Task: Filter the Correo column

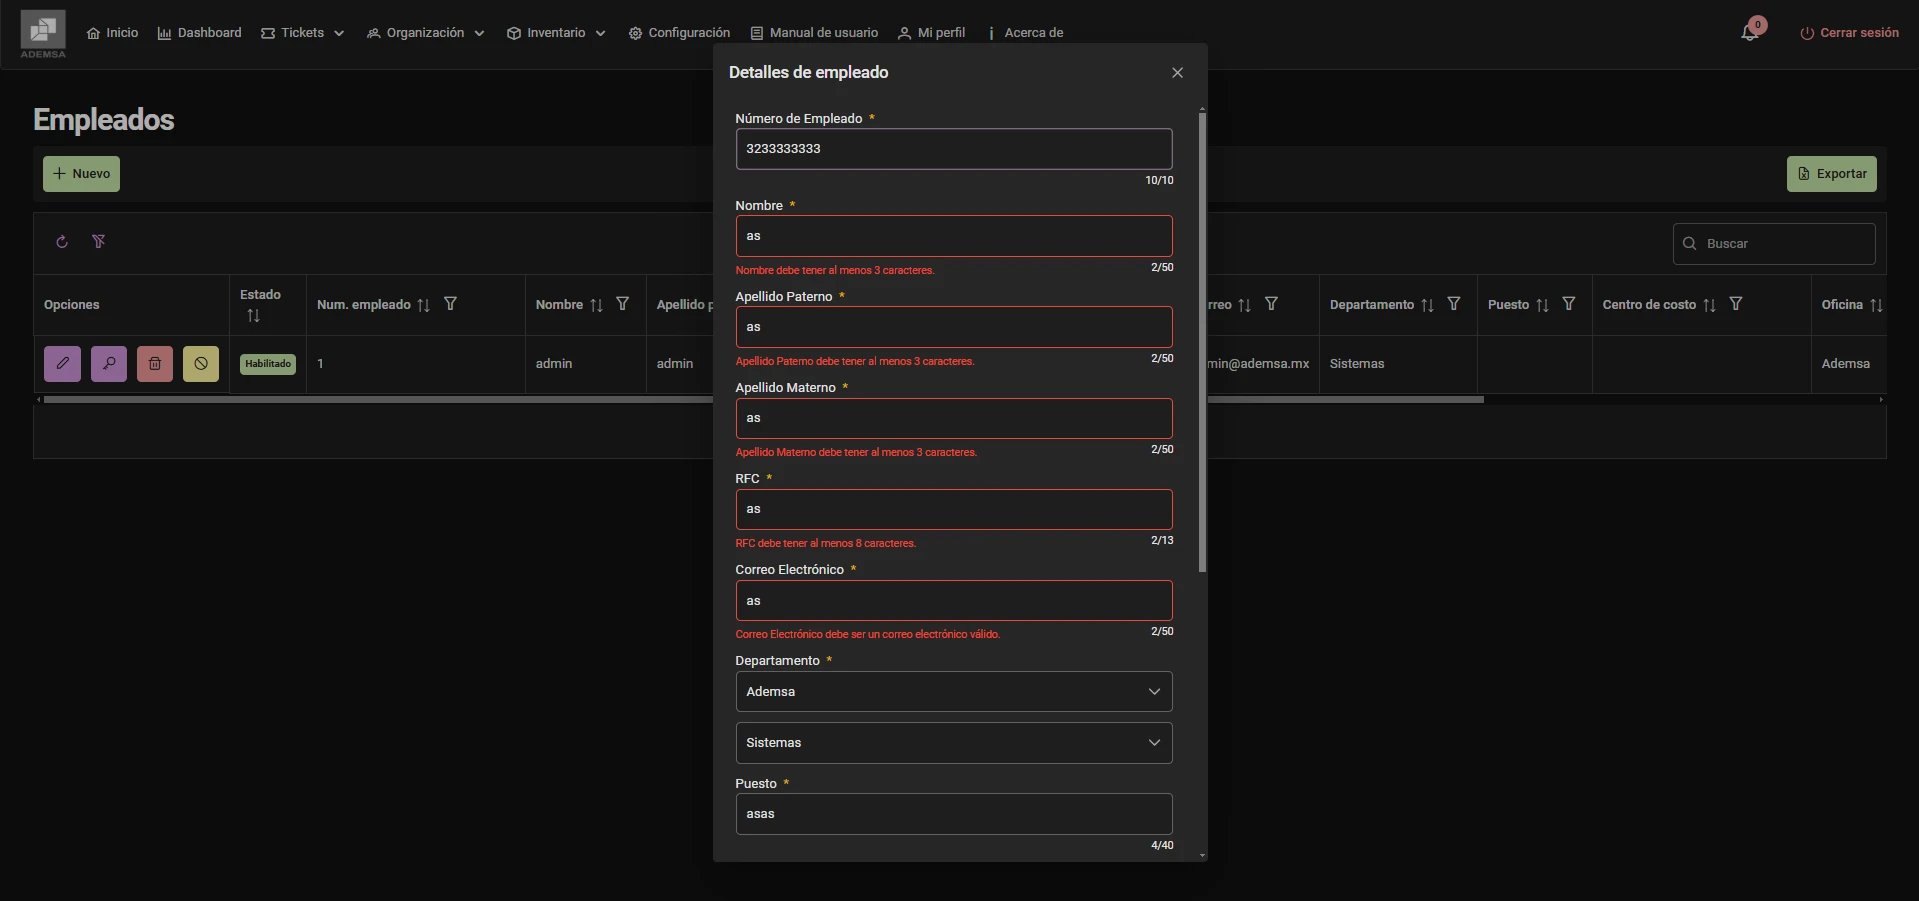Action: [1271, 304]
